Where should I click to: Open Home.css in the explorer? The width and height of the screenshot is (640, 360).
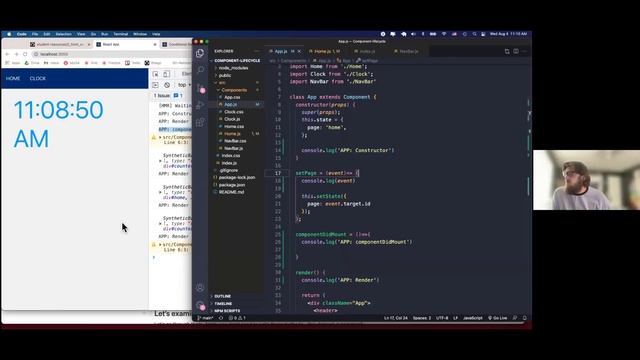[x=234, y=127]
